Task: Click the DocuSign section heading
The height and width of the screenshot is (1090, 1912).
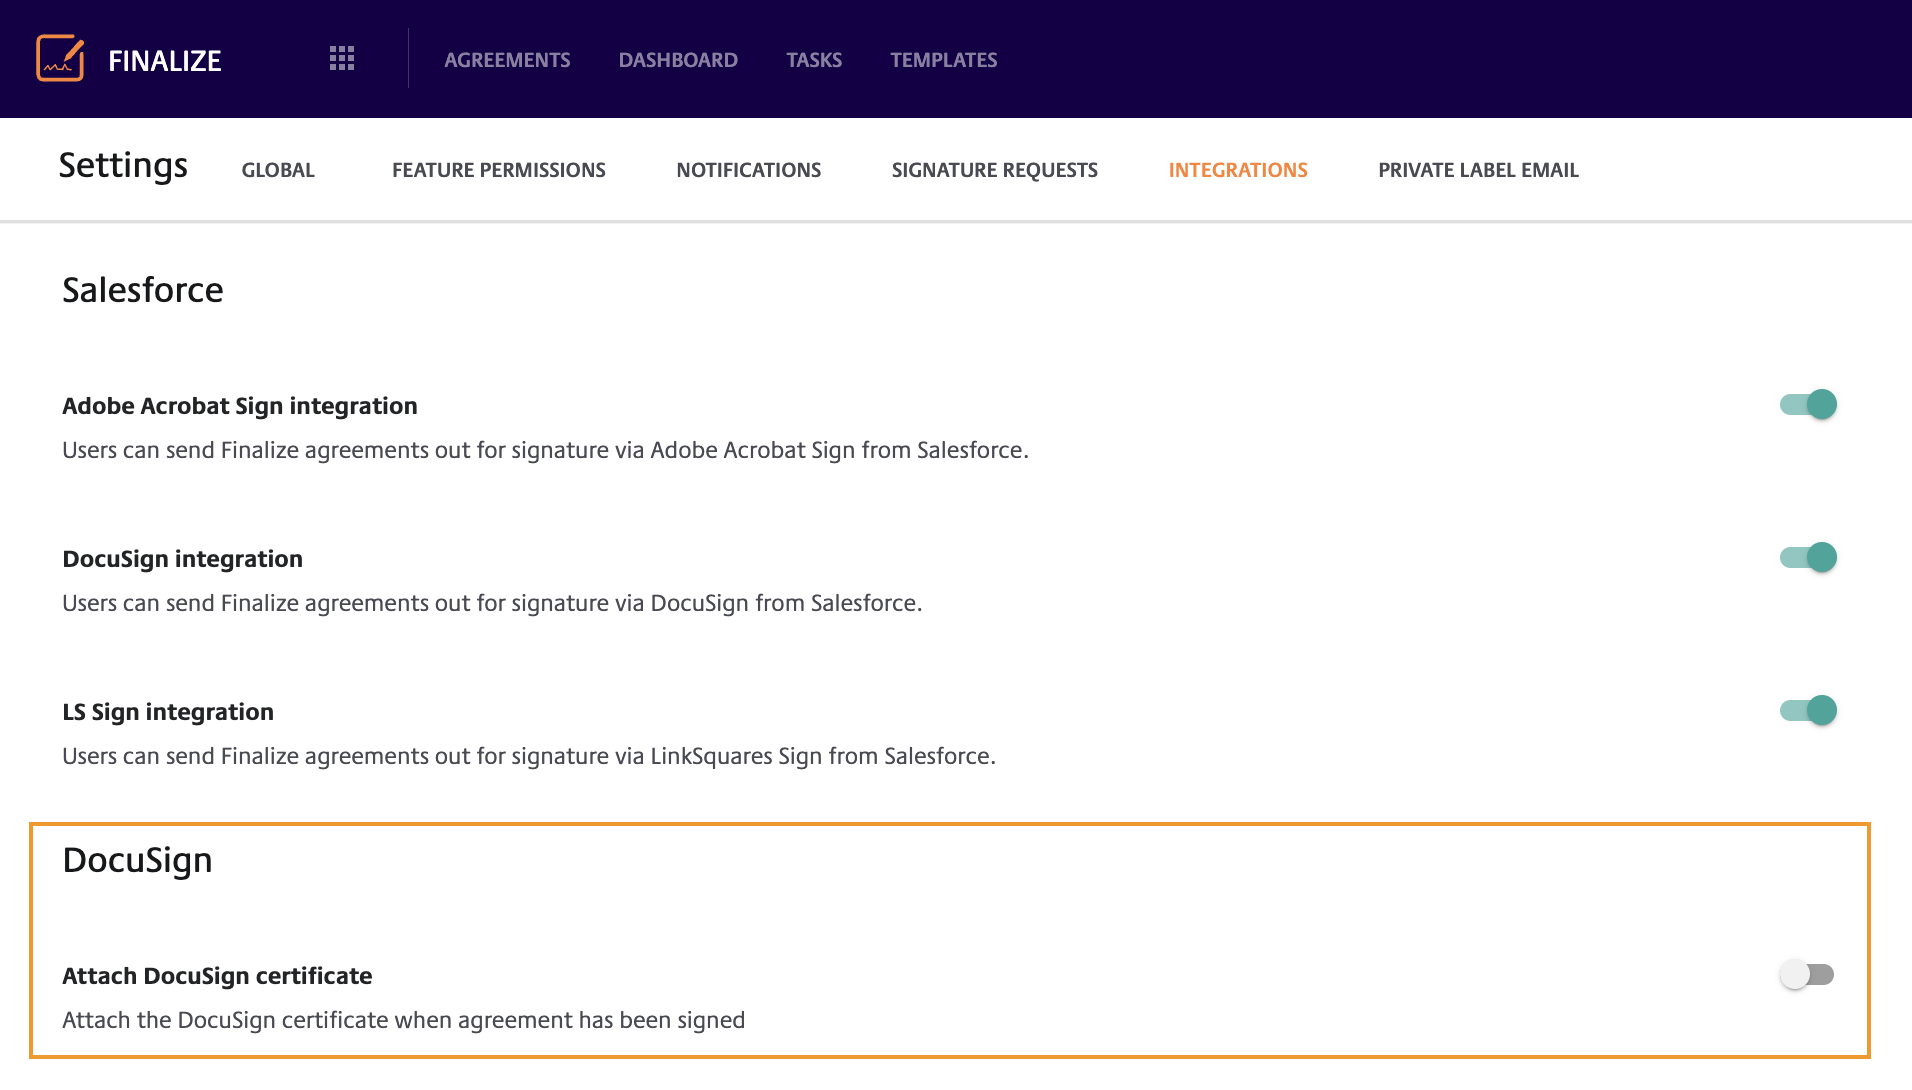Action: coord(137,860)
